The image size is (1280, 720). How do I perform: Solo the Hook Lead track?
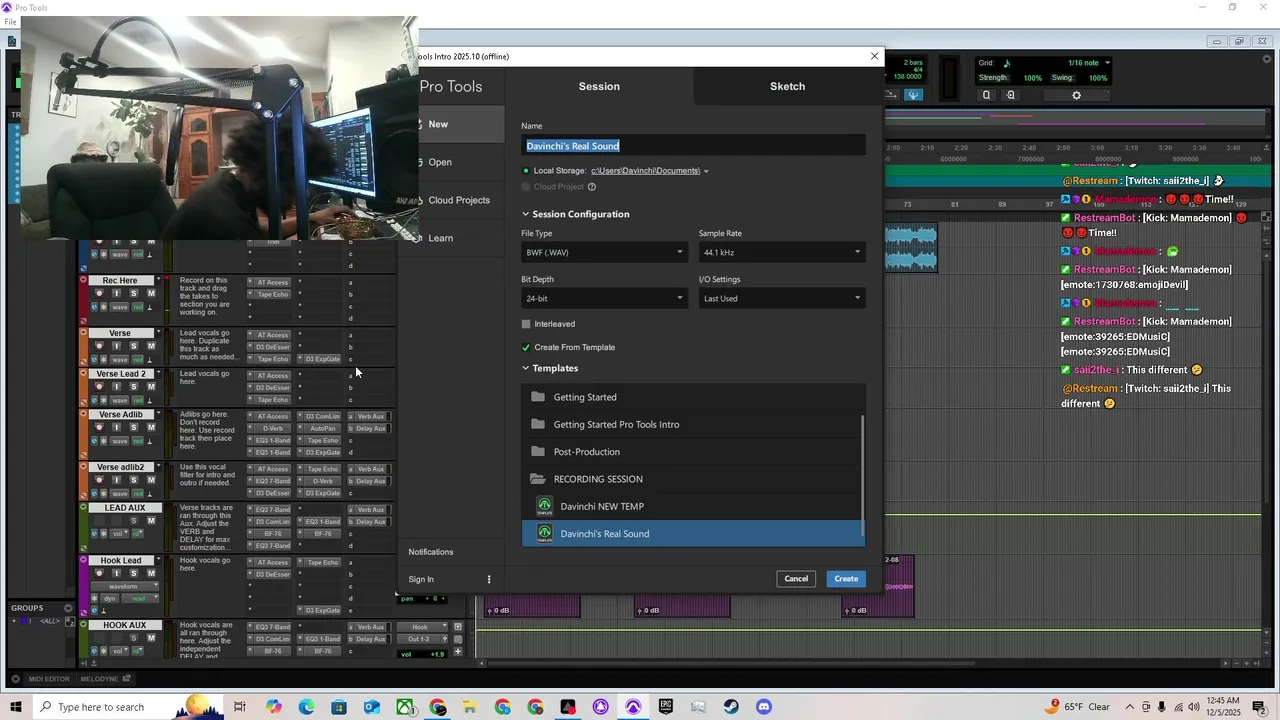[x=134, y=574]
